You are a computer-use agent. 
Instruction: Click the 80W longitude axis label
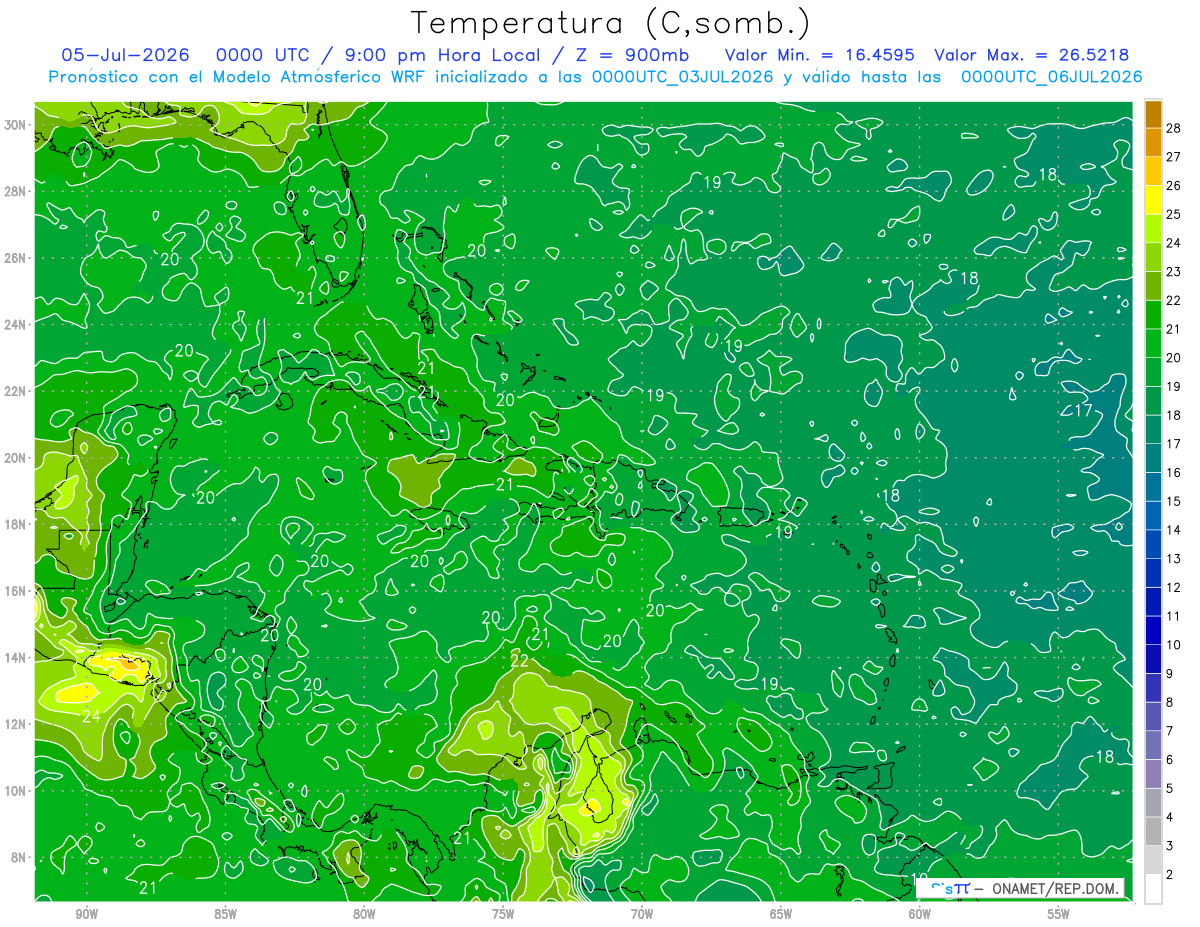click(x=364, y=914)
